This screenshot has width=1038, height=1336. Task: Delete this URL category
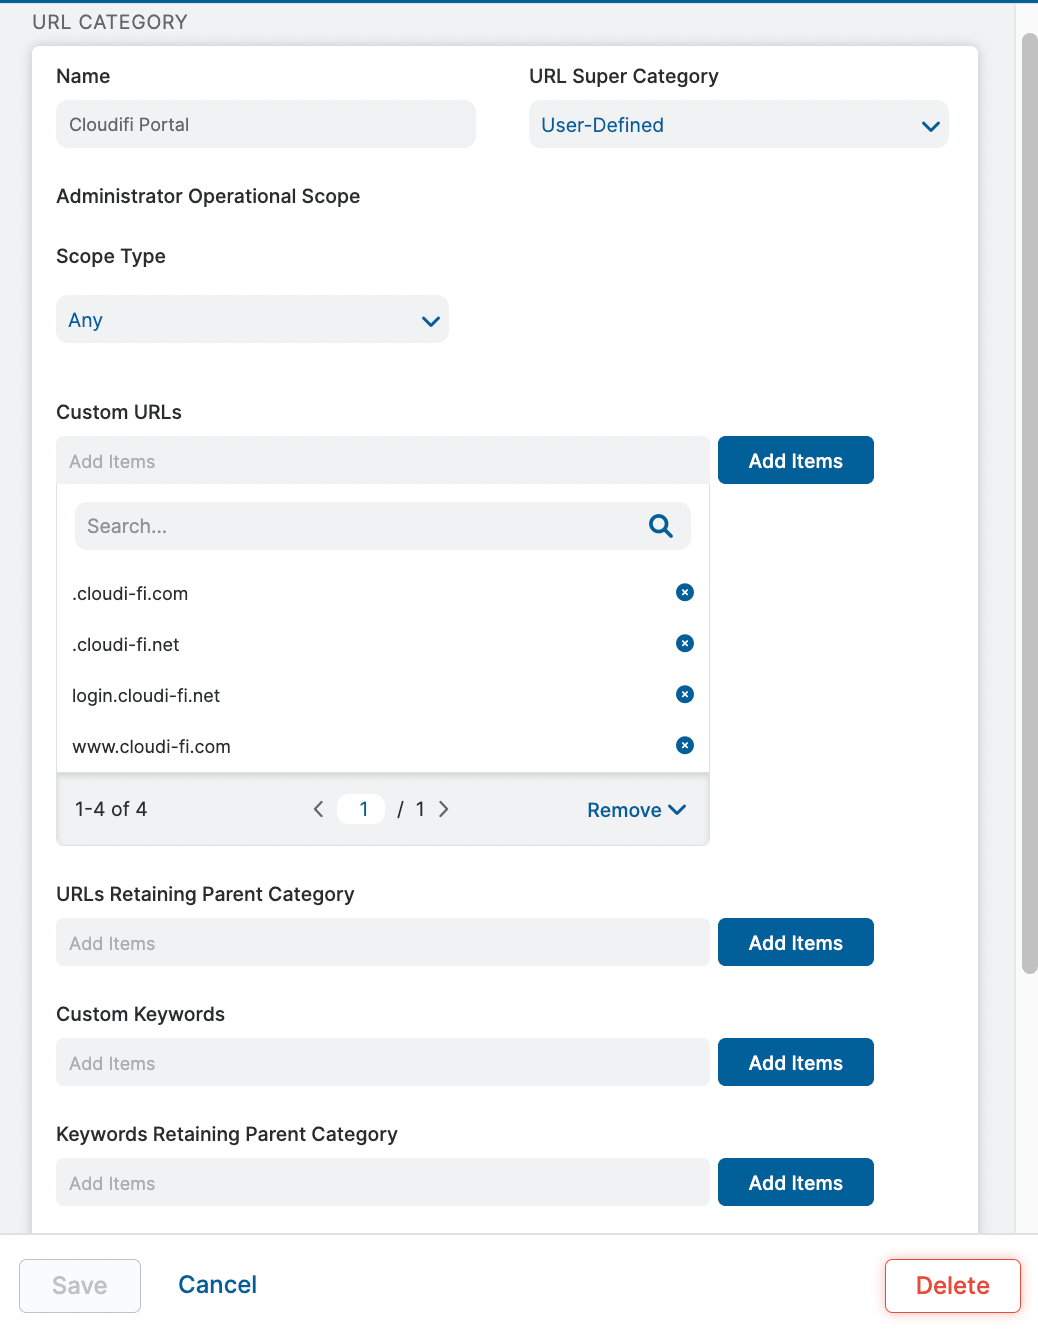pyautogui.click(x=953, y=1286)
